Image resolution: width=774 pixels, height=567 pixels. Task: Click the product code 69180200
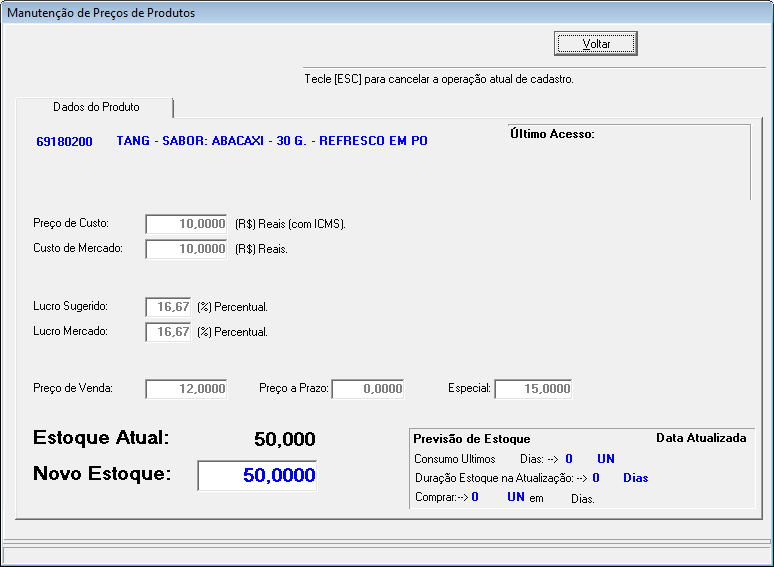(x=64, y=142)
